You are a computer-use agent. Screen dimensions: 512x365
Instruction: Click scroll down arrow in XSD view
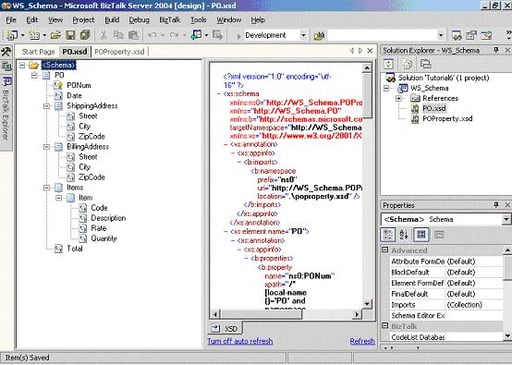coord(367,304)
